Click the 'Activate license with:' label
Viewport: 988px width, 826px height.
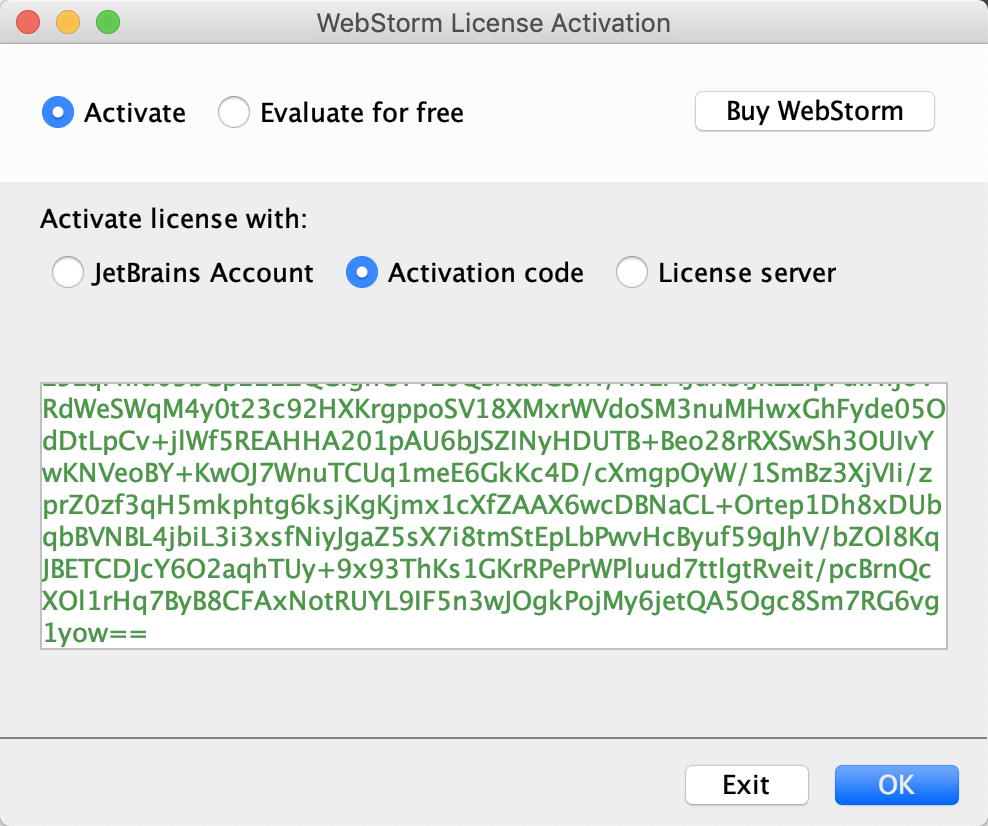tap(174, 219)
